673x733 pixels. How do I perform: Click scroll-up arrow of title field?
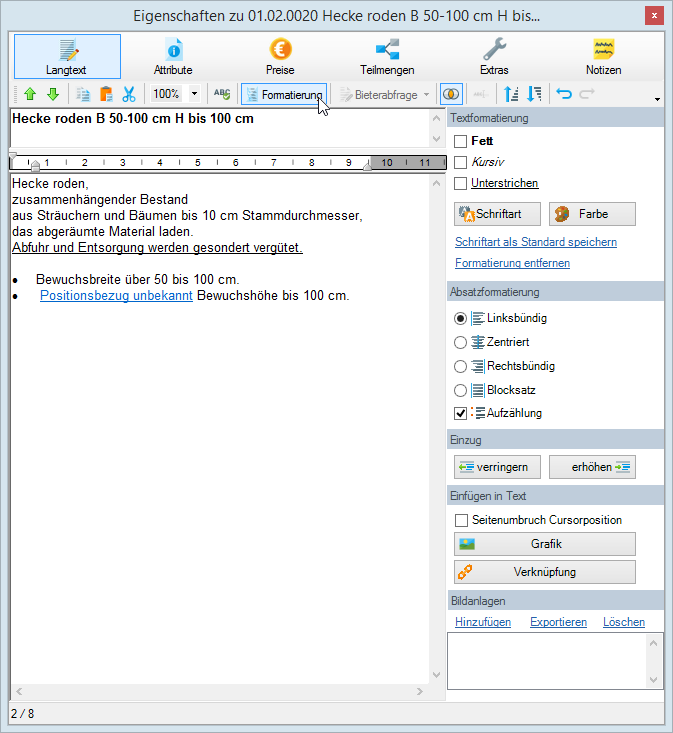tap(437, 118)
